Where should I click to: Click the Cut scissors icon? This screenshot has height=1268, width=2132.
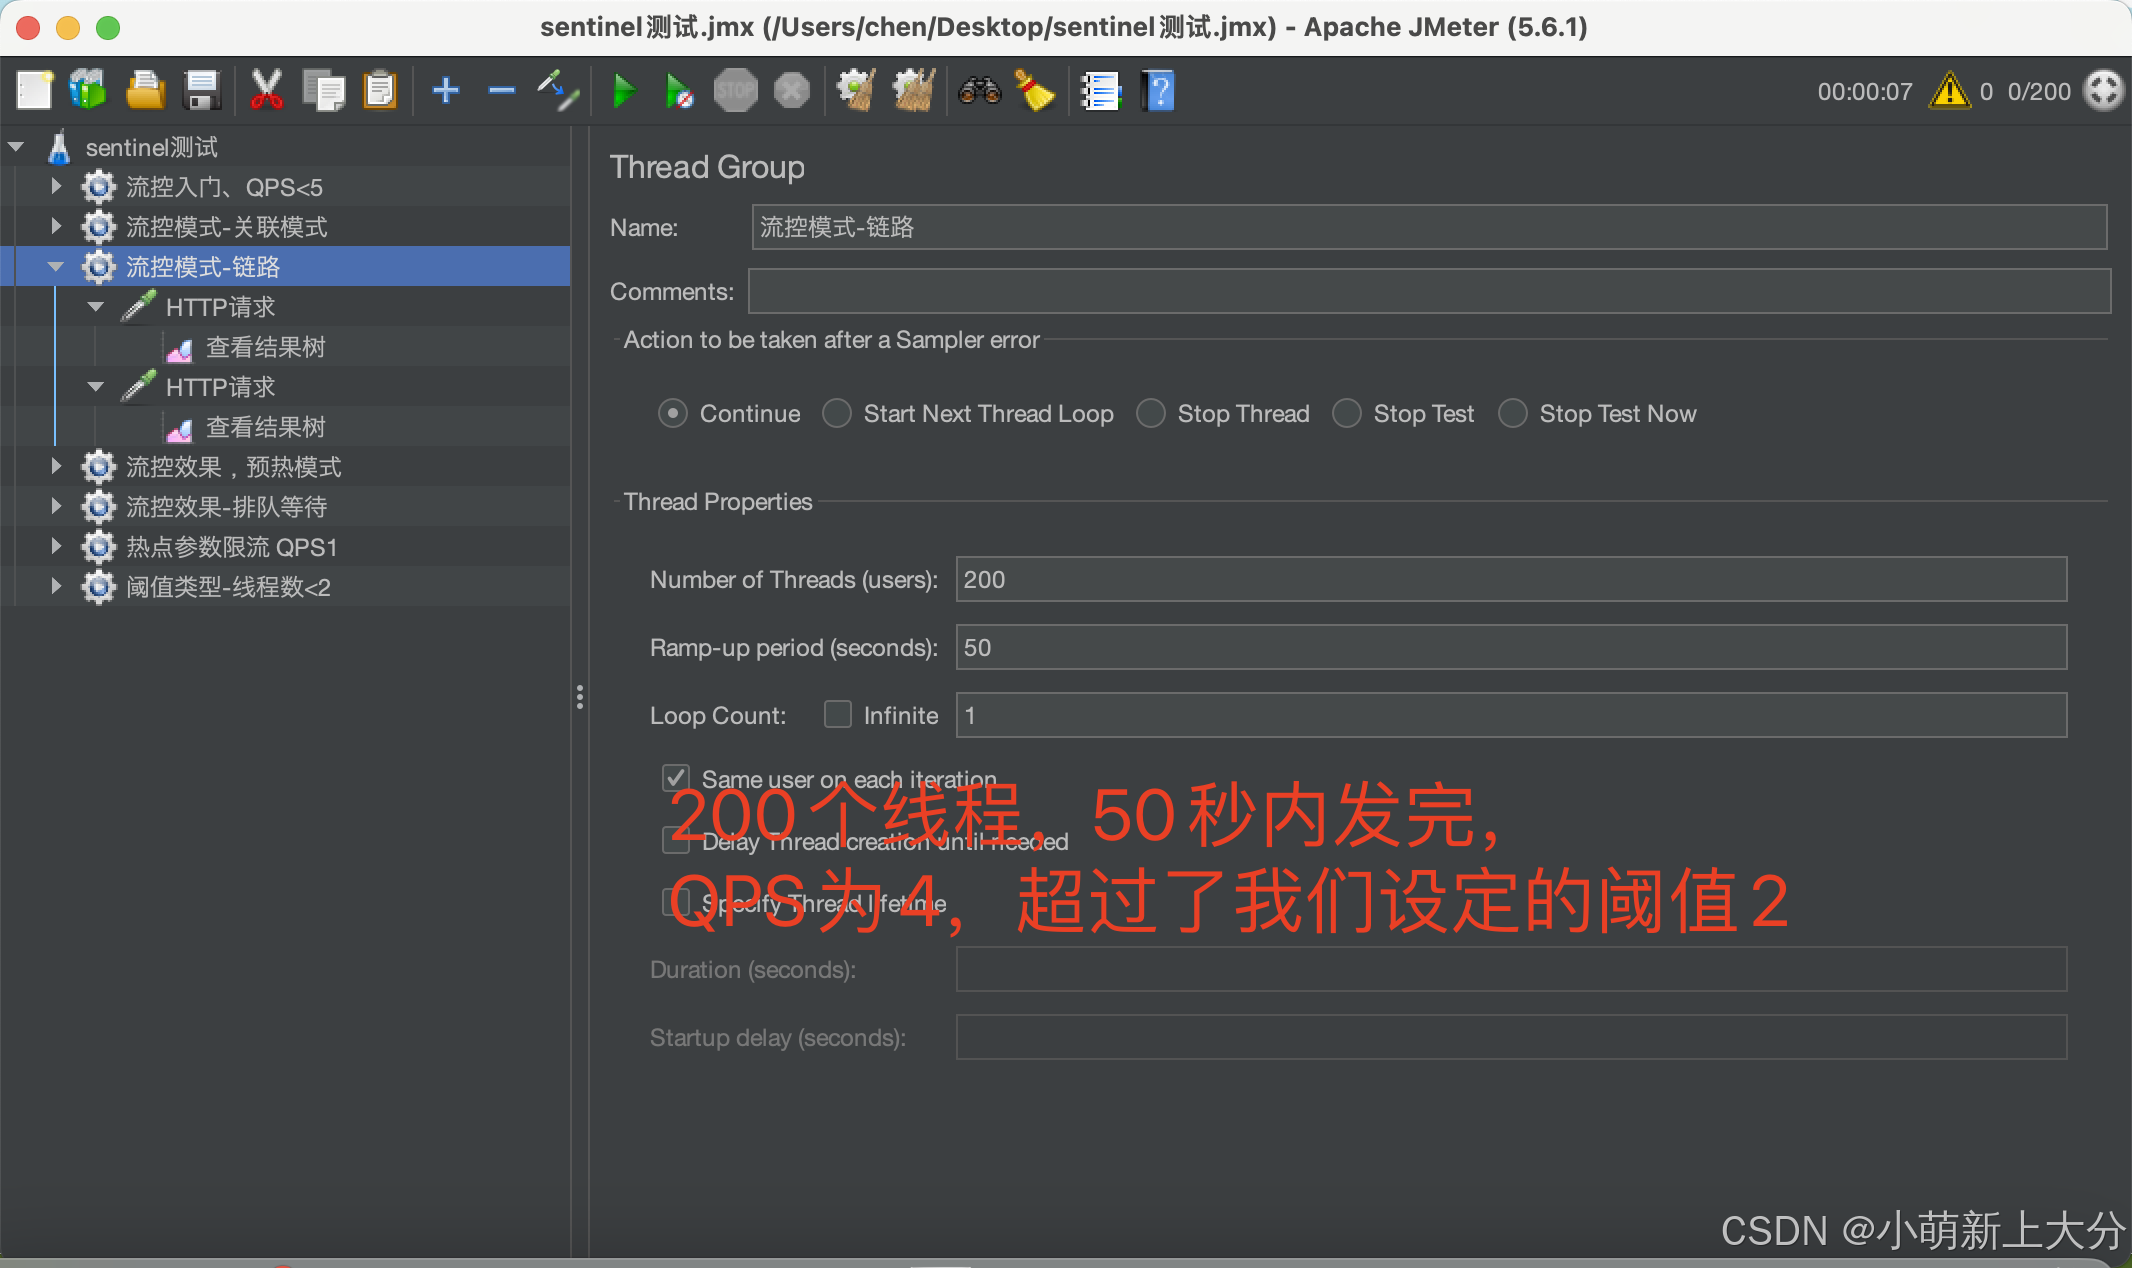click(266, 91)
